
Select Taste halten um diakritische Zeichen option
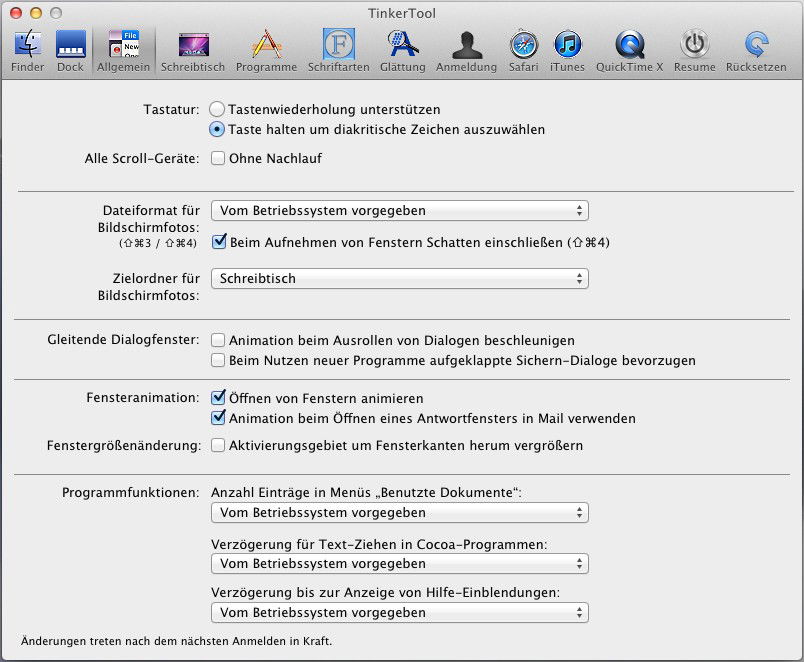217,129
